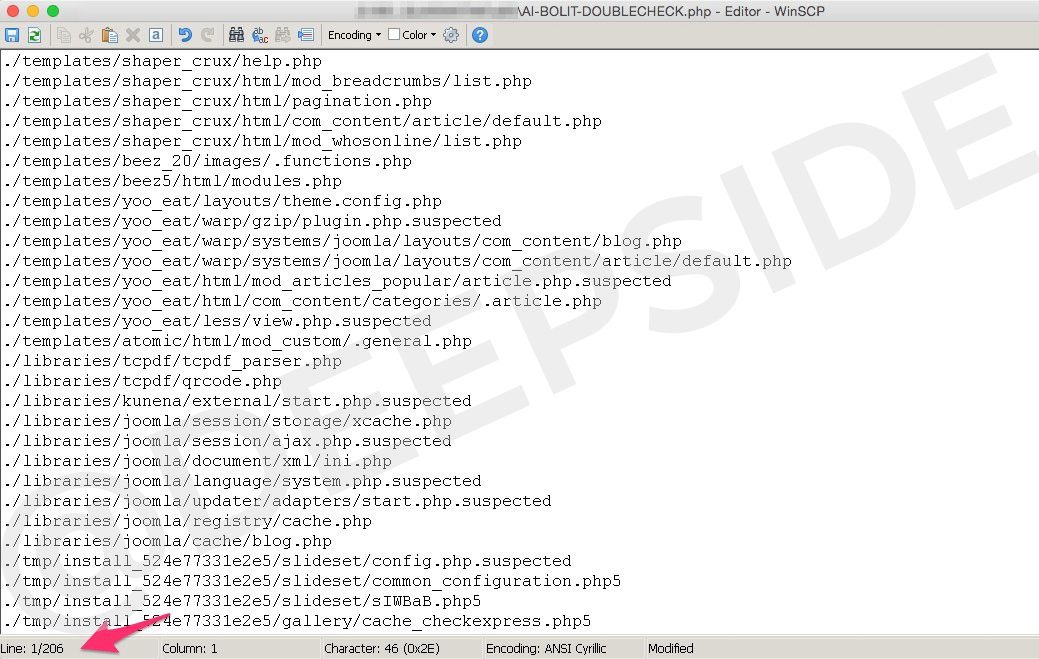
Task: Click the yellow macOS minimize button
Action: pos(32,11)
